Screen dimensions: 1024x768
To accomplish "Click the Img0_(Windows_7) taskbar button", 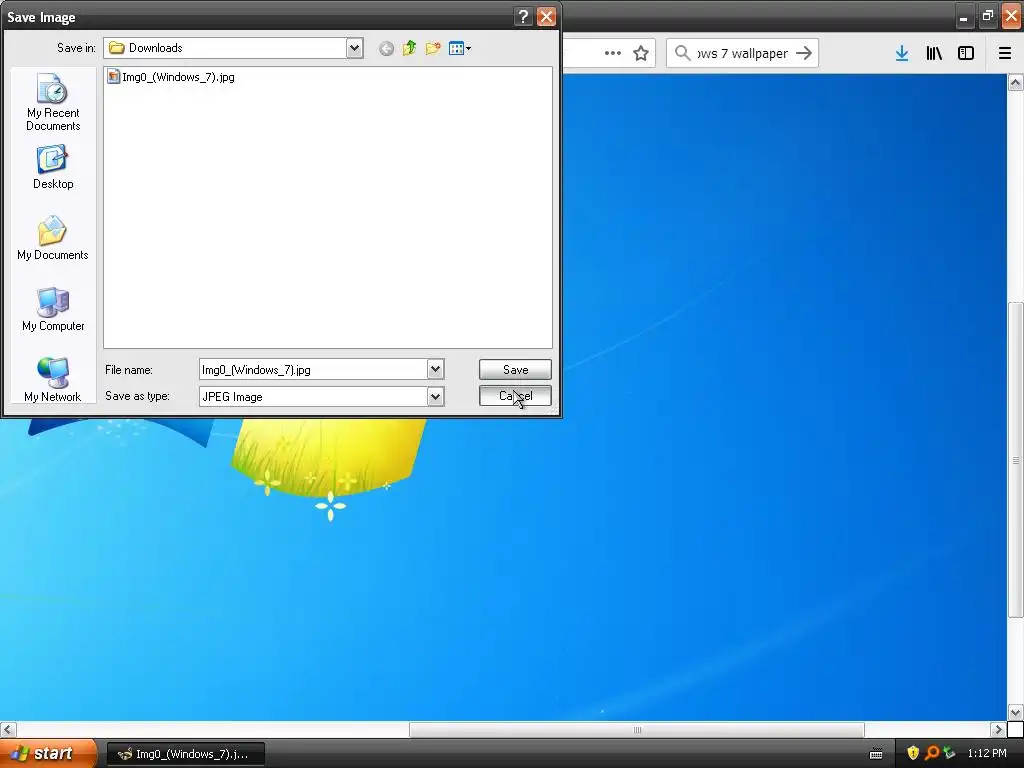I will (x=185, y=754).
